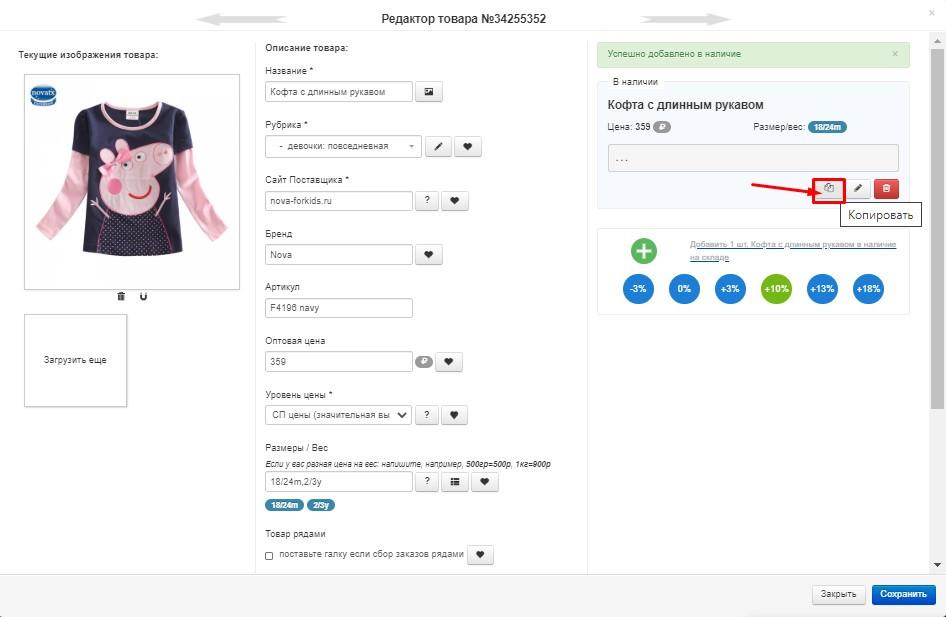Click list icon beside sizes field

coord(455,482)
